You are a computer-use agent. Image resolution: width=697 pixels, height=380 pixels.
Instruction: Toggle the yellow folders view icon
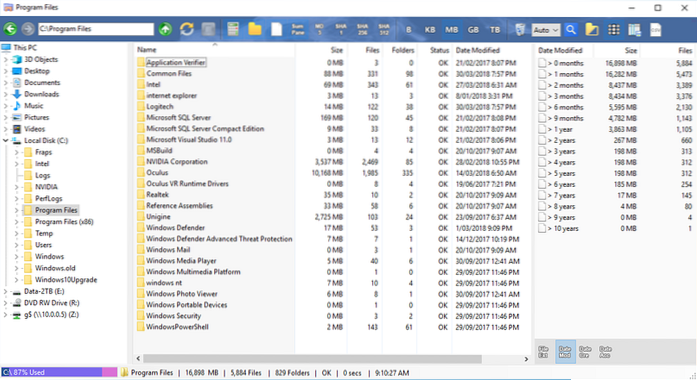pyautogui.click(x=255, y=29)
